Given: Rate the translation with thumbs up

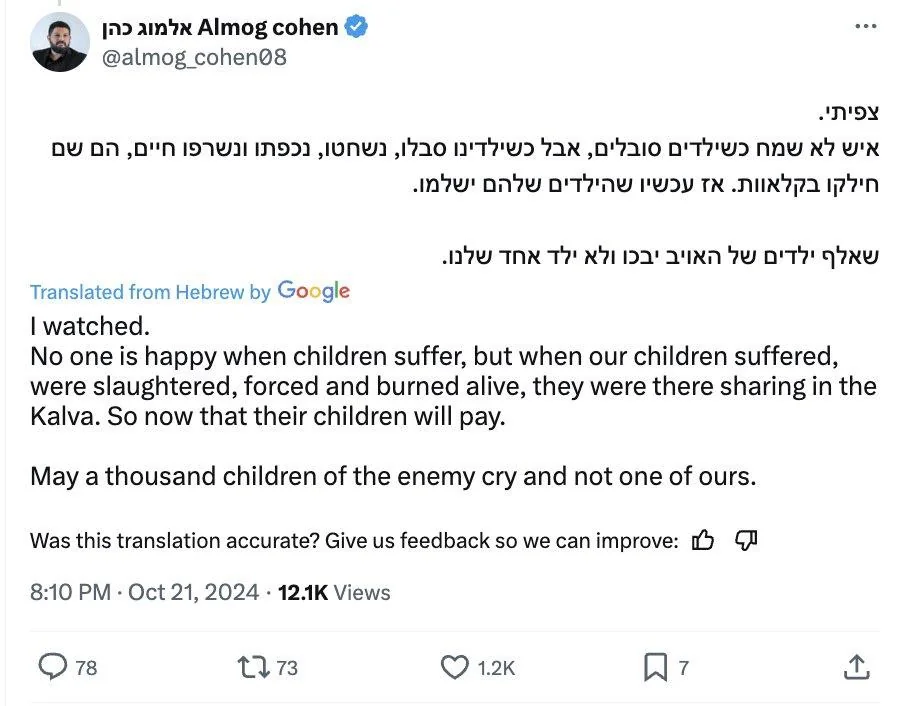Looking at the screenshot, I should [703, 541].
